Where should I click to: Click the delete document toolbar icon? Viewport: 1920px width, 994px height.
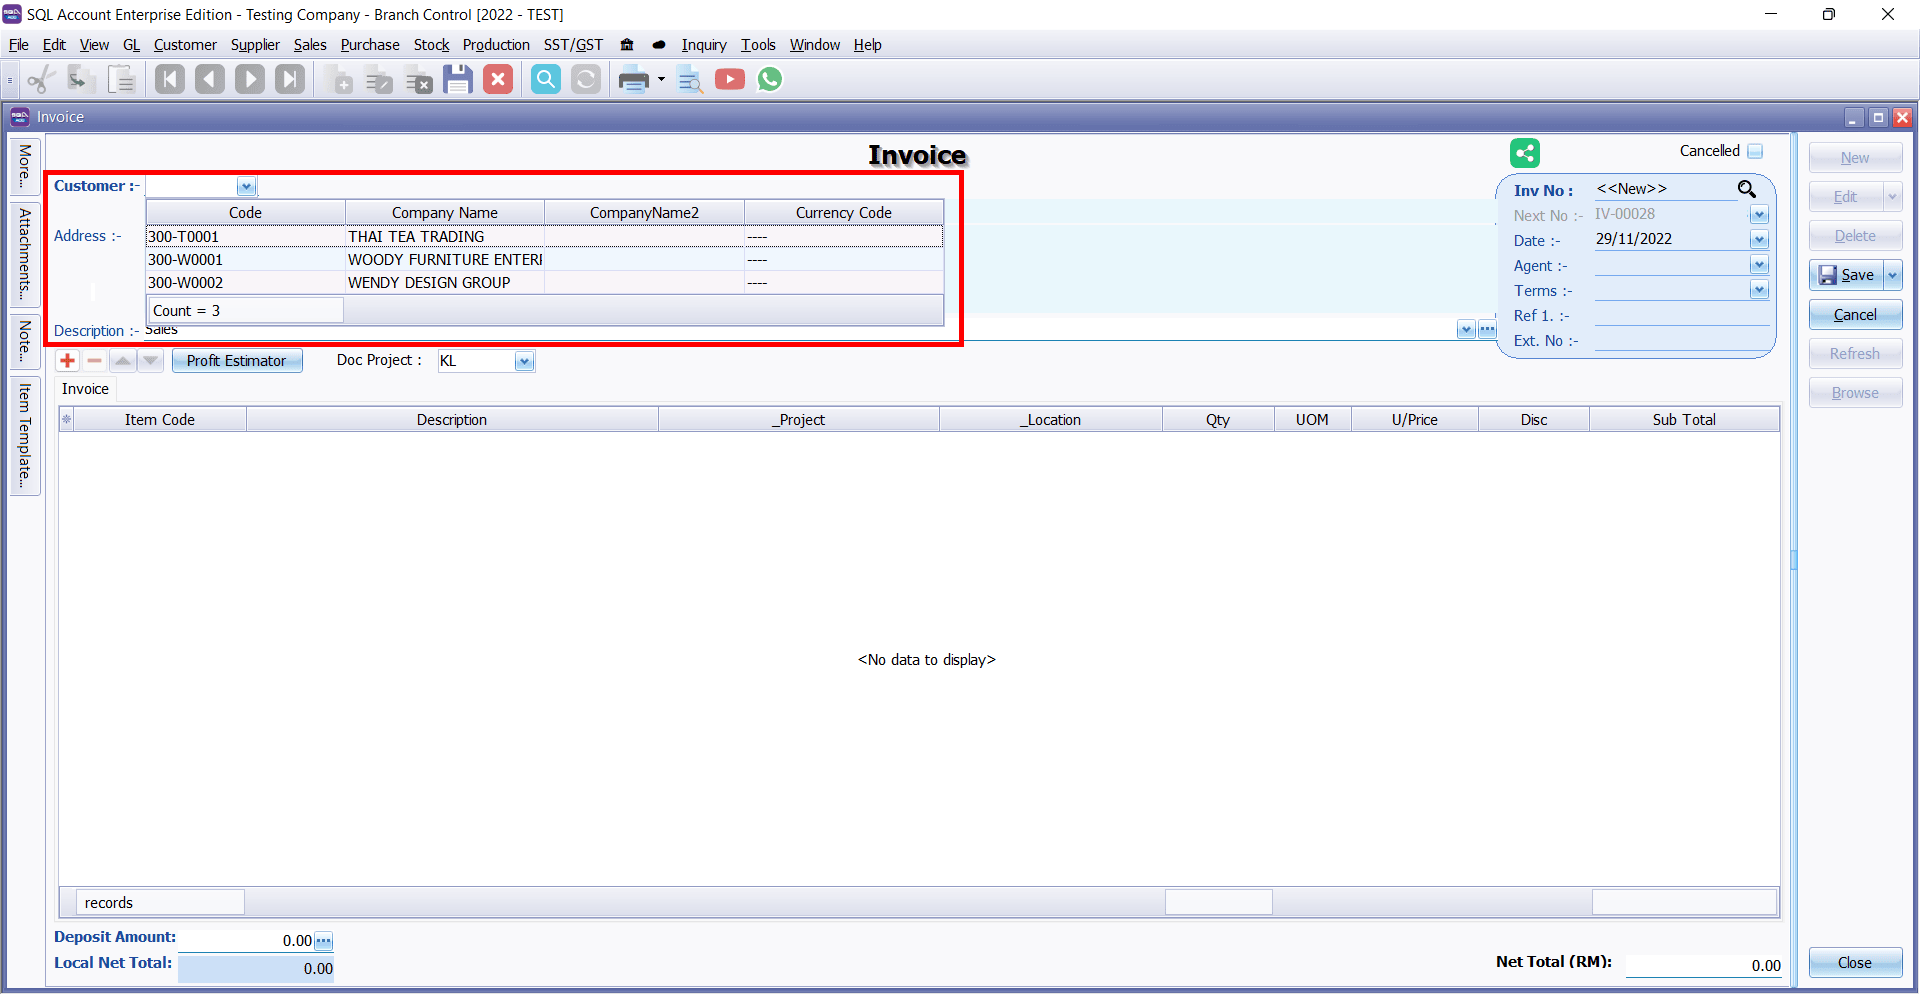click(419, 80)
